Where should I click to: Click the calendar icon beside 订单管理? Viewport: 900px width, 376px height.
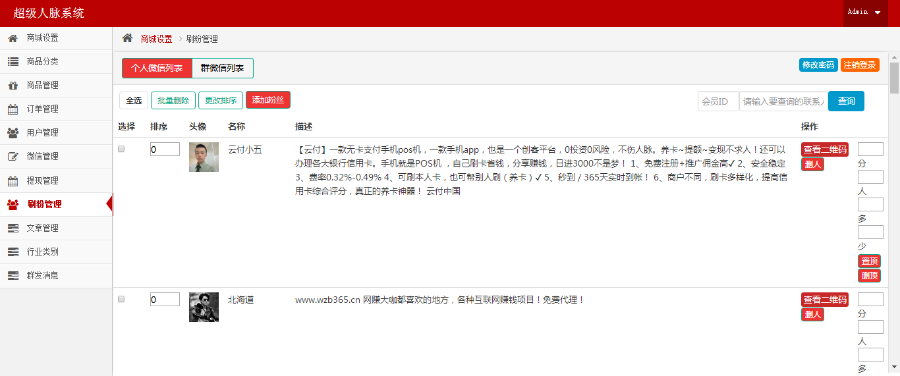tap(13, 109)
